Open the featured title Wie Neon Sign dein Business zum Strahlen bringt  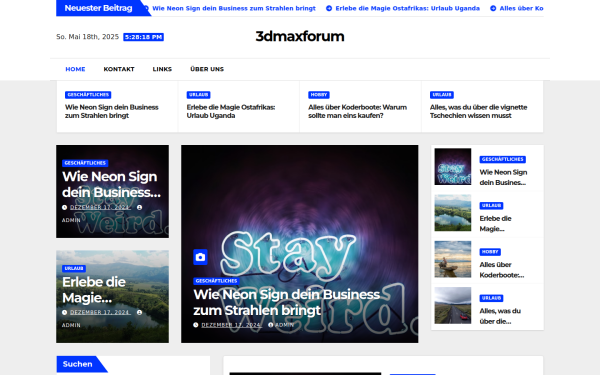click(x=287, y=302)
